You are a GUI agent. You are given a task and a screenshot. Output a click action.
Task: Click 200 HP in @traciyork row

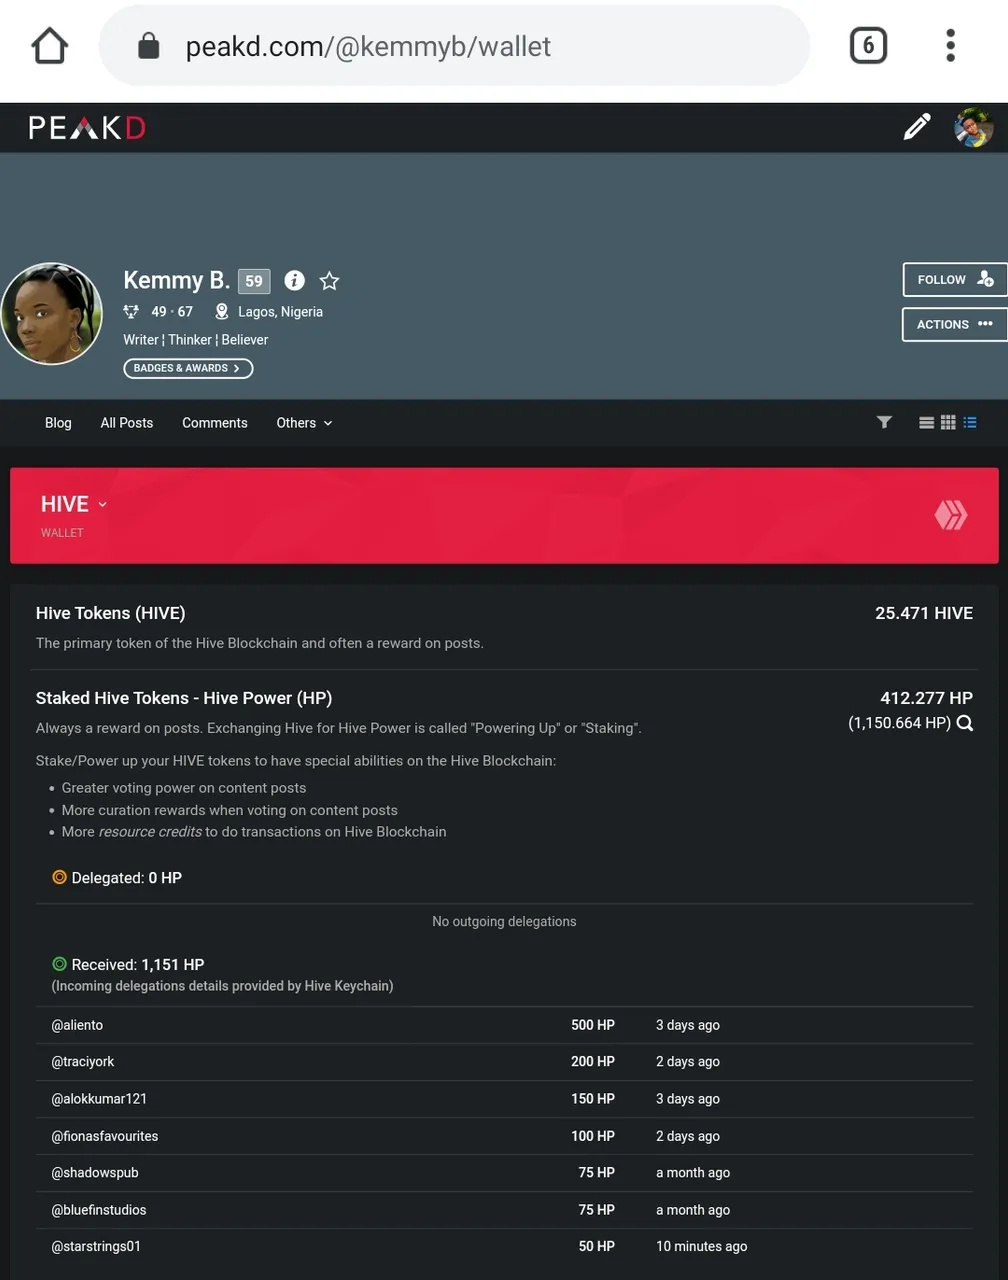click(593, 1062)
